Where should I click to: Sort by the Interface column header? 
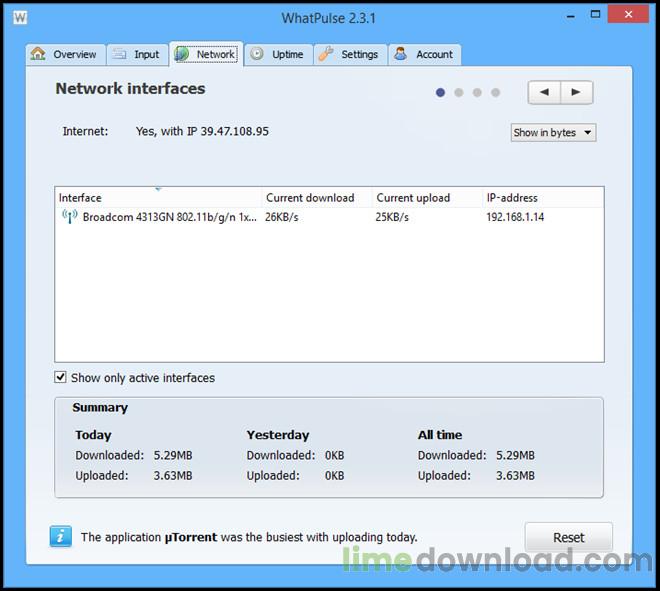[x=158, y=198]
